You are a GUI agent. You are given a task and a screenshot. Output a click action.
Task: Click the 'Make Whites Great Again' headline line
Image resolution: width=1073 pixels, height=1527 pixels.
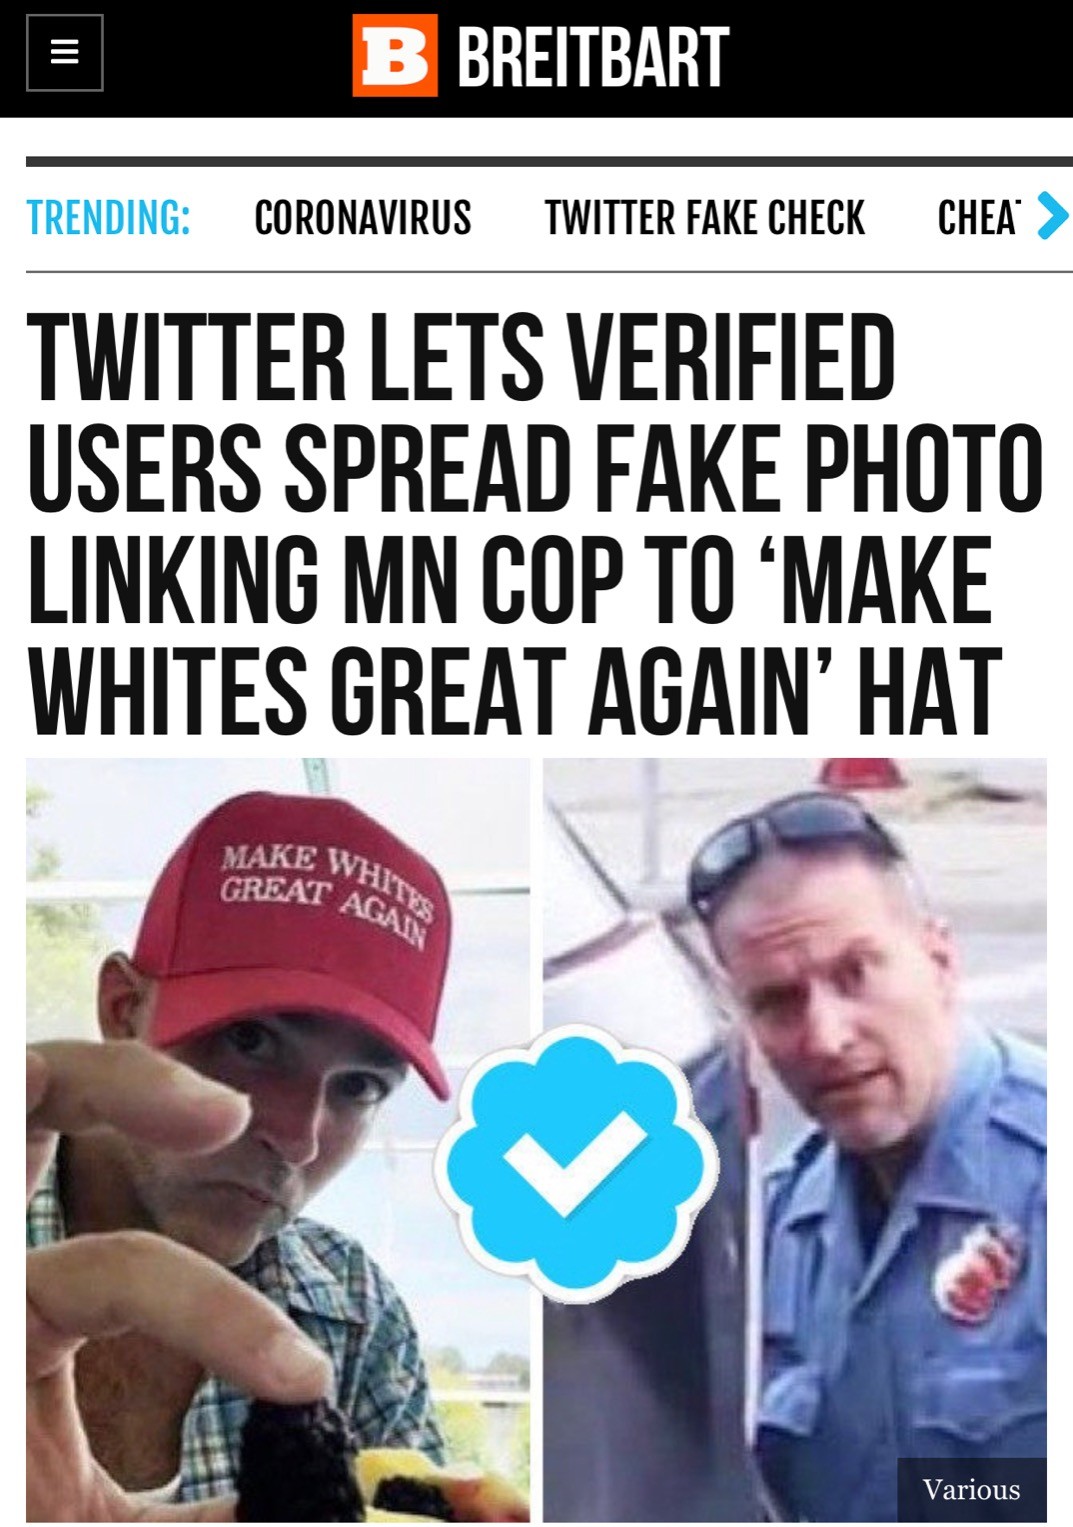[515, 690]
